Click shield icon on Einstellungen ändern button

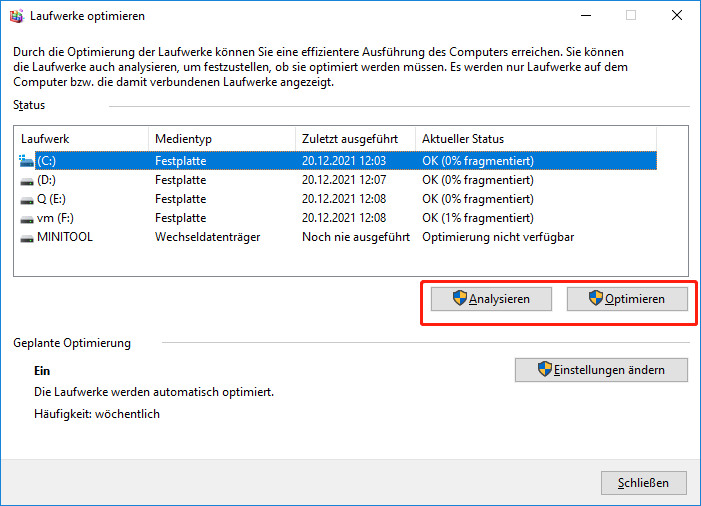(x=545, y=369)
